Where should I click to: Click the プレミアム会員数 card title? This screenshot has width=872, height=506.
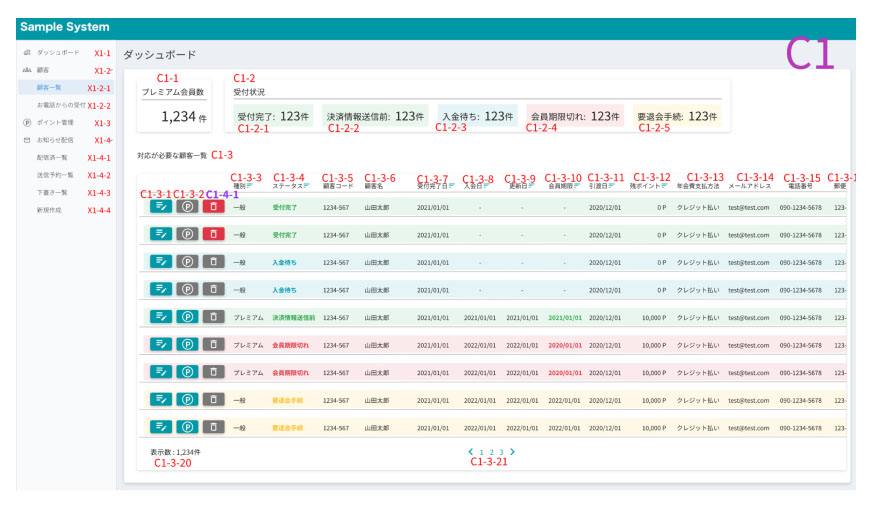173,92
